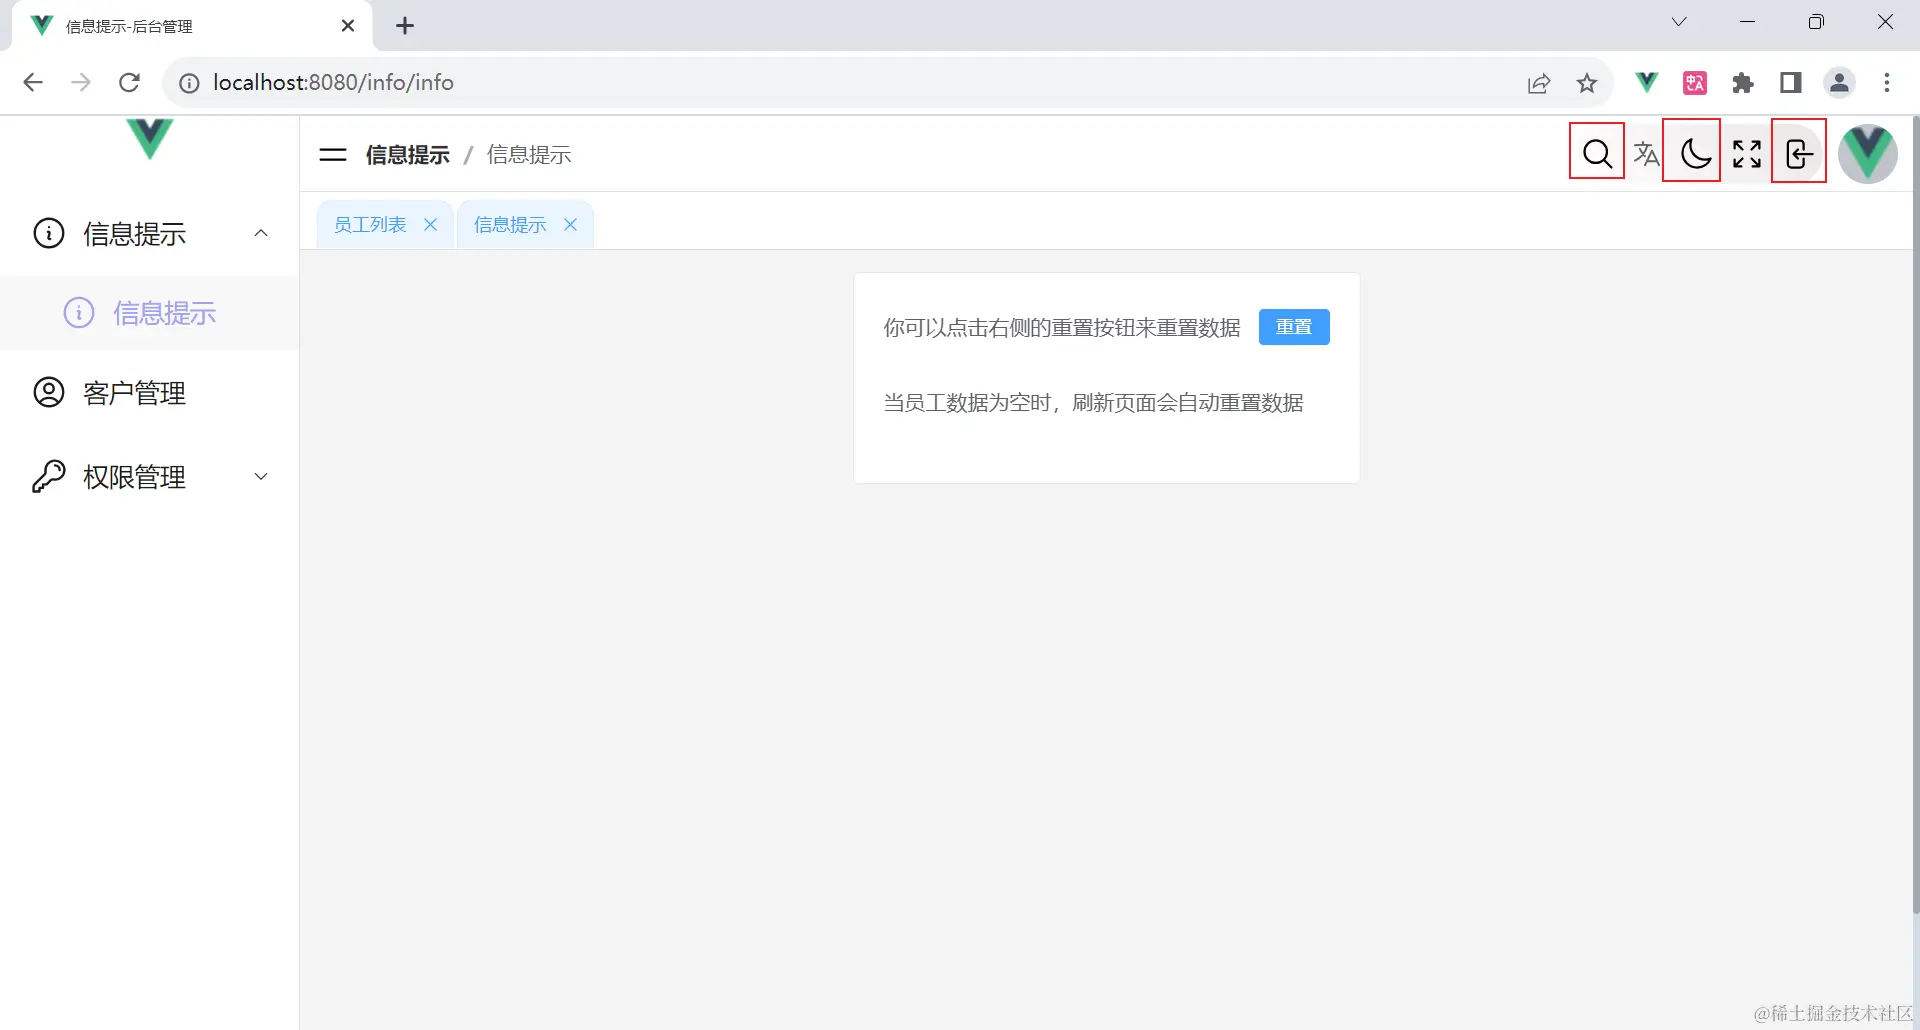Click the bold 信息提示 breadcrumb
Screen dimensions: 1920x1030
point(407,155)
